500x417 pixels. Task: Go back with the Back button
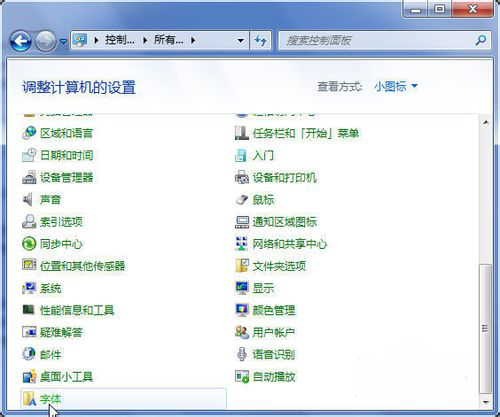click(x=21, y=41)
